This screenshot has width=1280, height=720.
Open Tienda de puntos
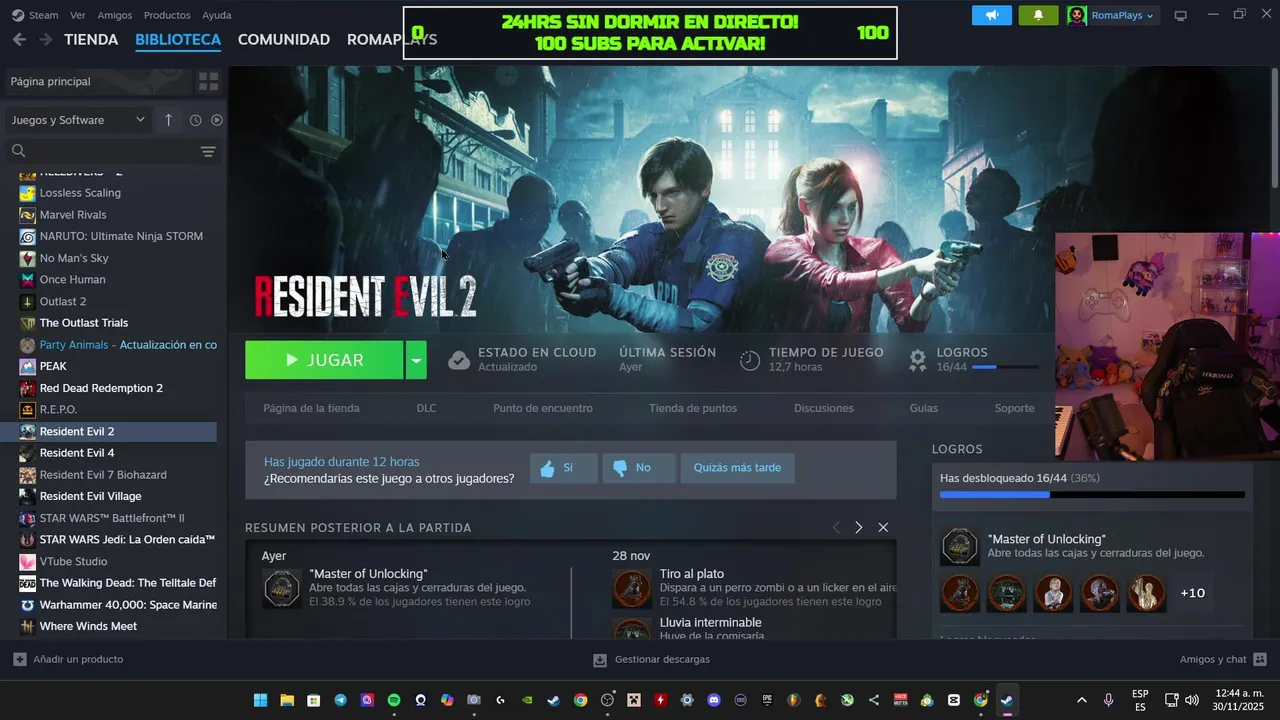click(693, 408)
